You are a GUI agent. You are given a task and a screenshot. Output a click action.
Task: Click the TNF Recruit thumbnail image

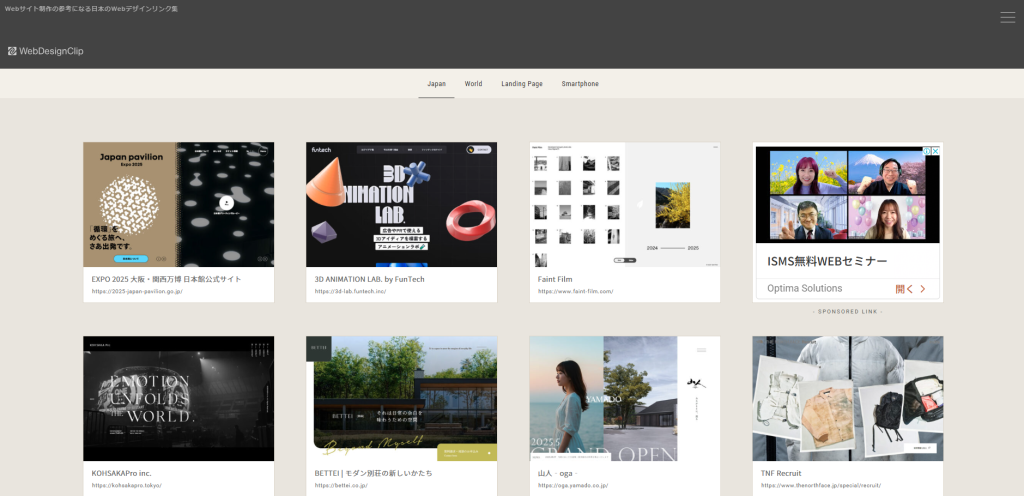(847, 398)
